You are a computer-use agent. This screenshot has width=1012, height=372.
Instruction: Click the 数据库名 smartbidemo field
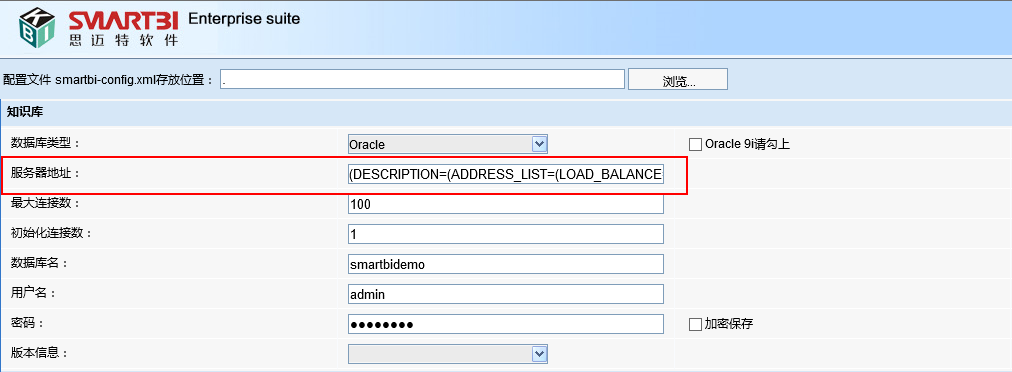point(505,264)
